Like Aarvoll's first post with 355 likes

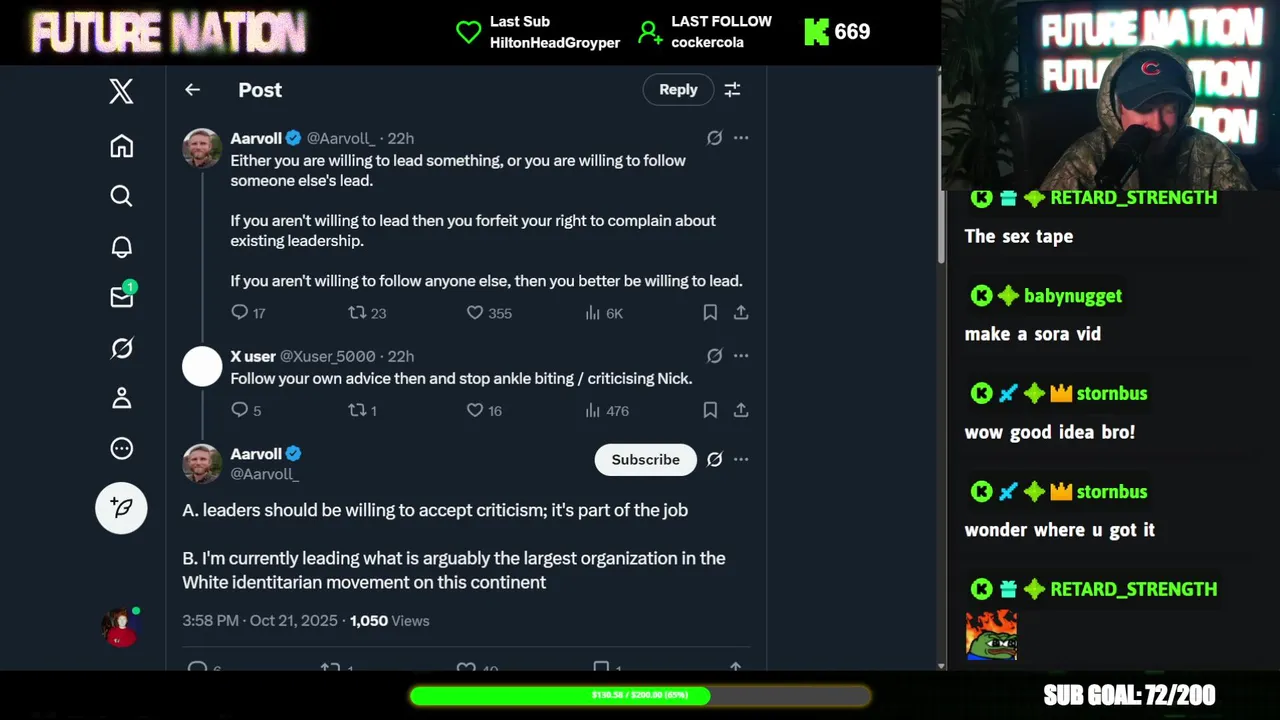[x=475, y=313]
